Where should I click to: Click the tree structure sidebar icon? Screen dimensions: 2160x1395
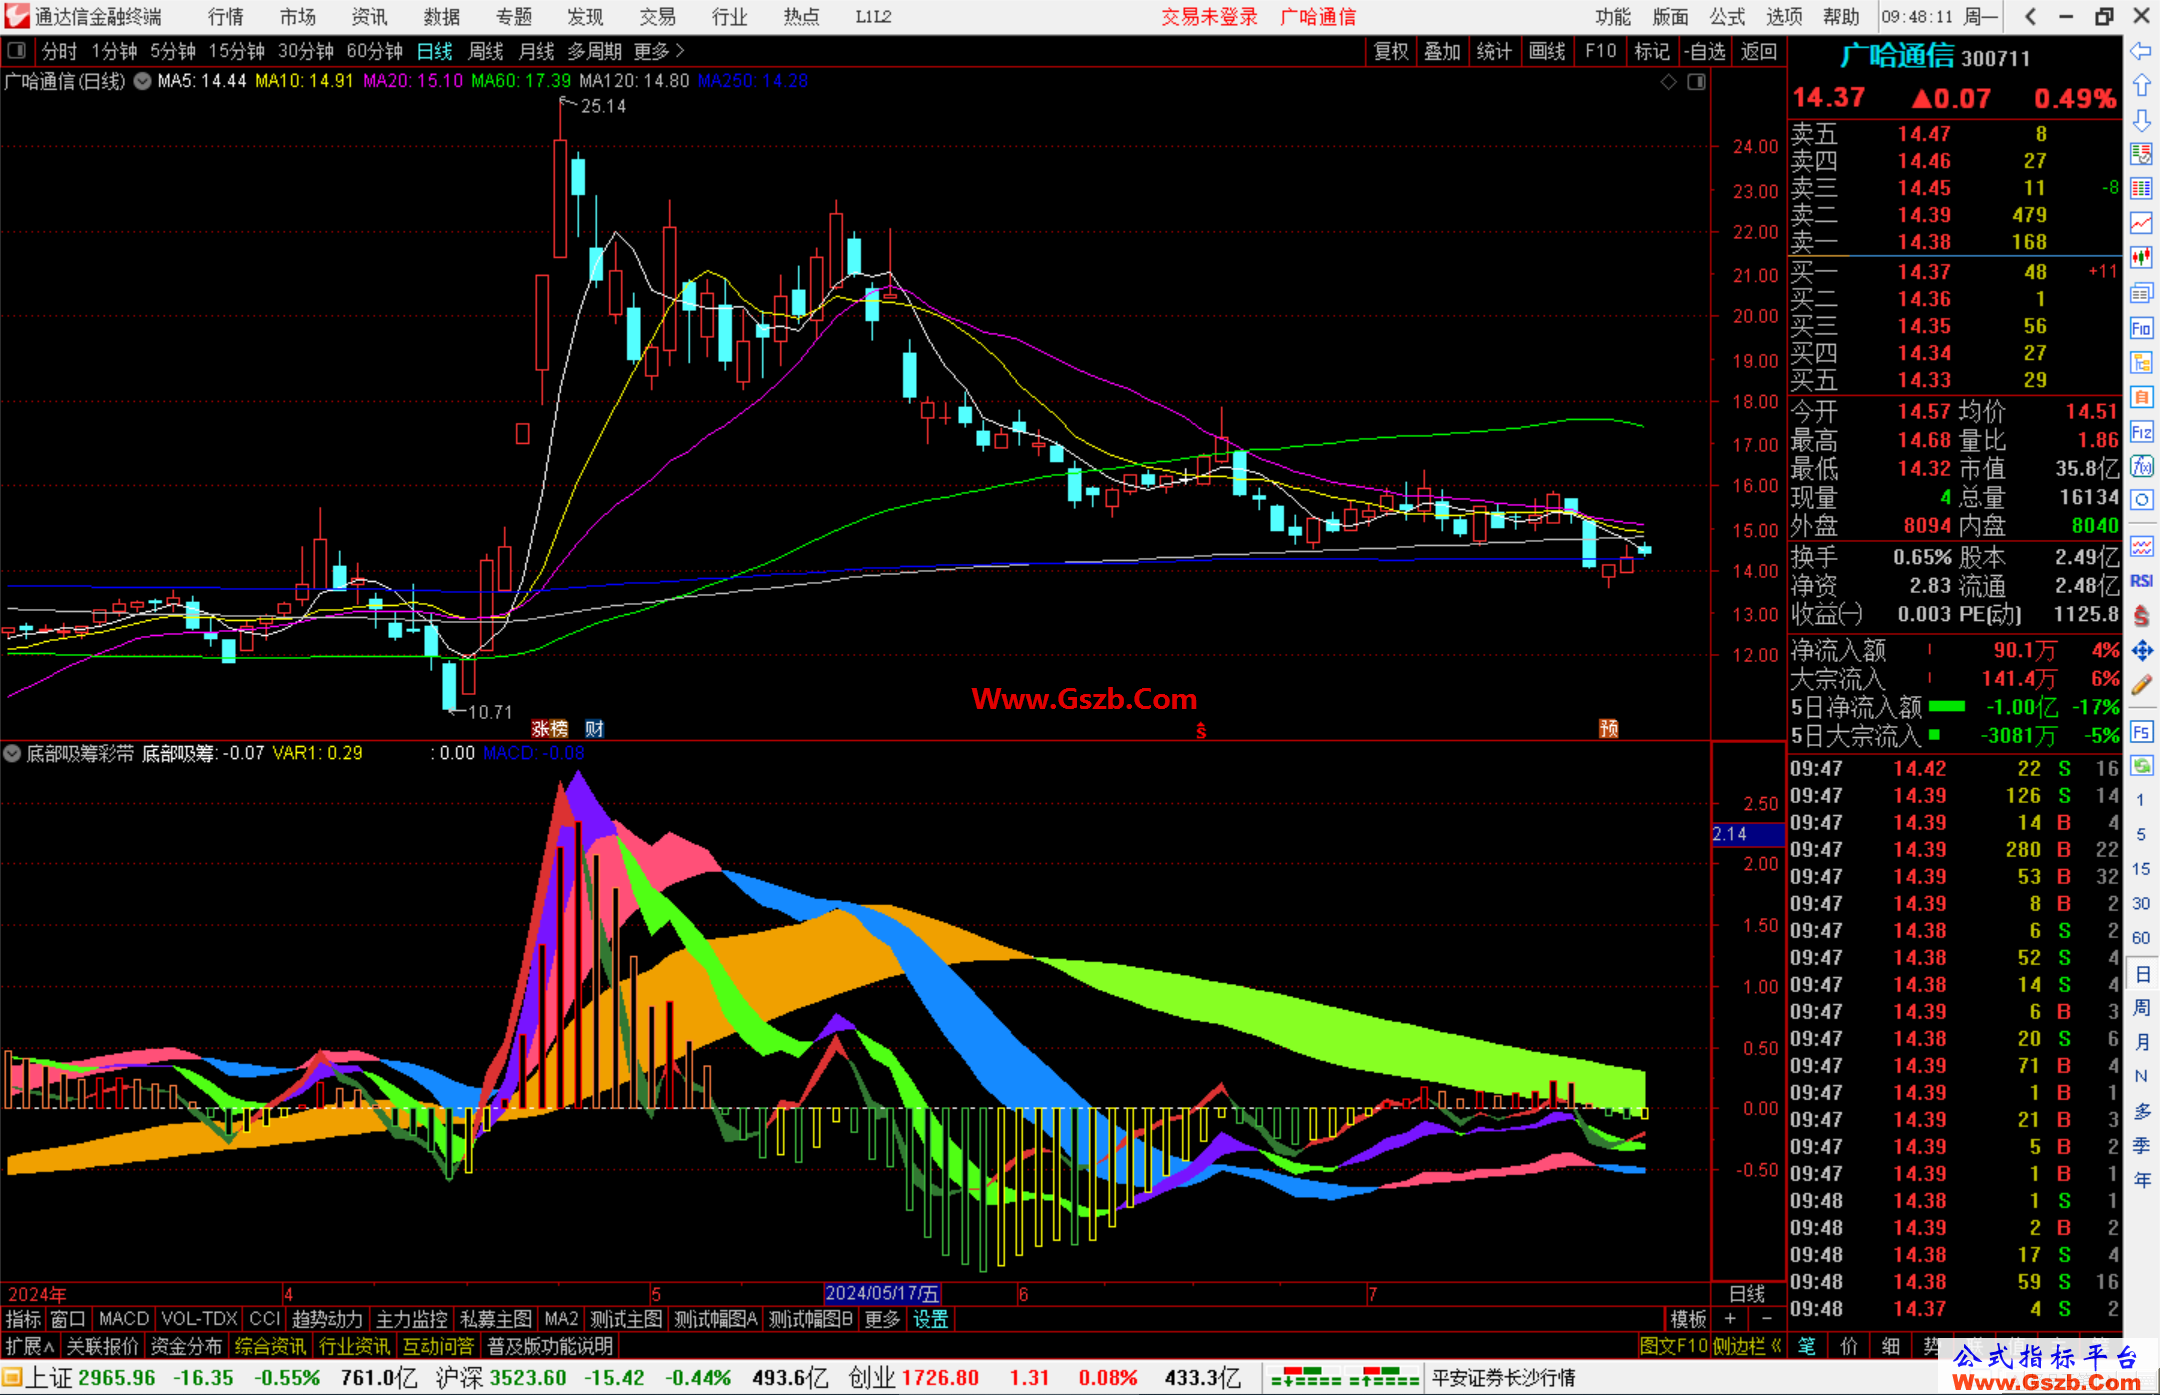(x=2141, y=362)
